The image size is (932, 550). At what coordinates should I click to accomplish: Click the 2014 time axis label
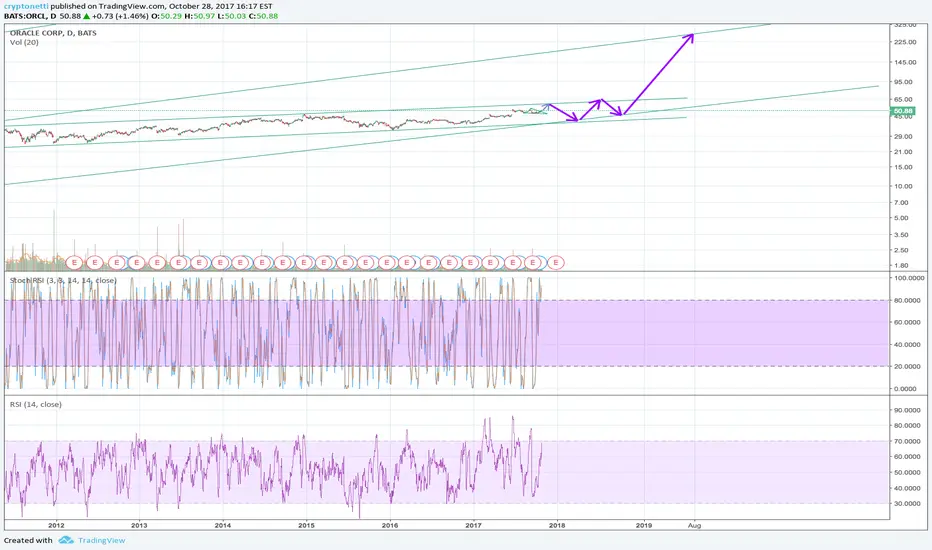(223, 525)
